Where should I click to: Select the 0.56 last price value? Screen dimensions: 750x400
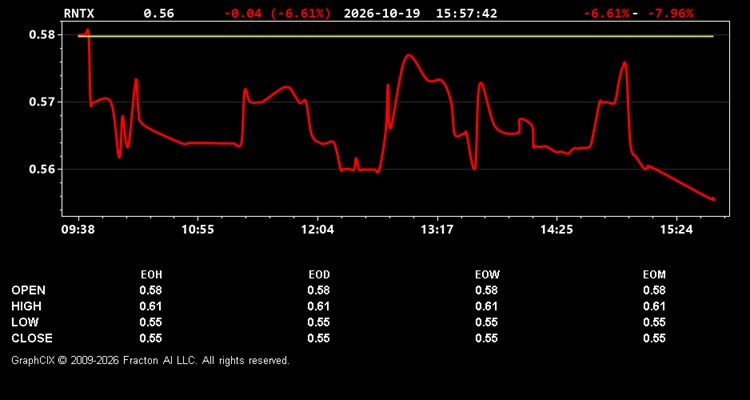[159, 13]
